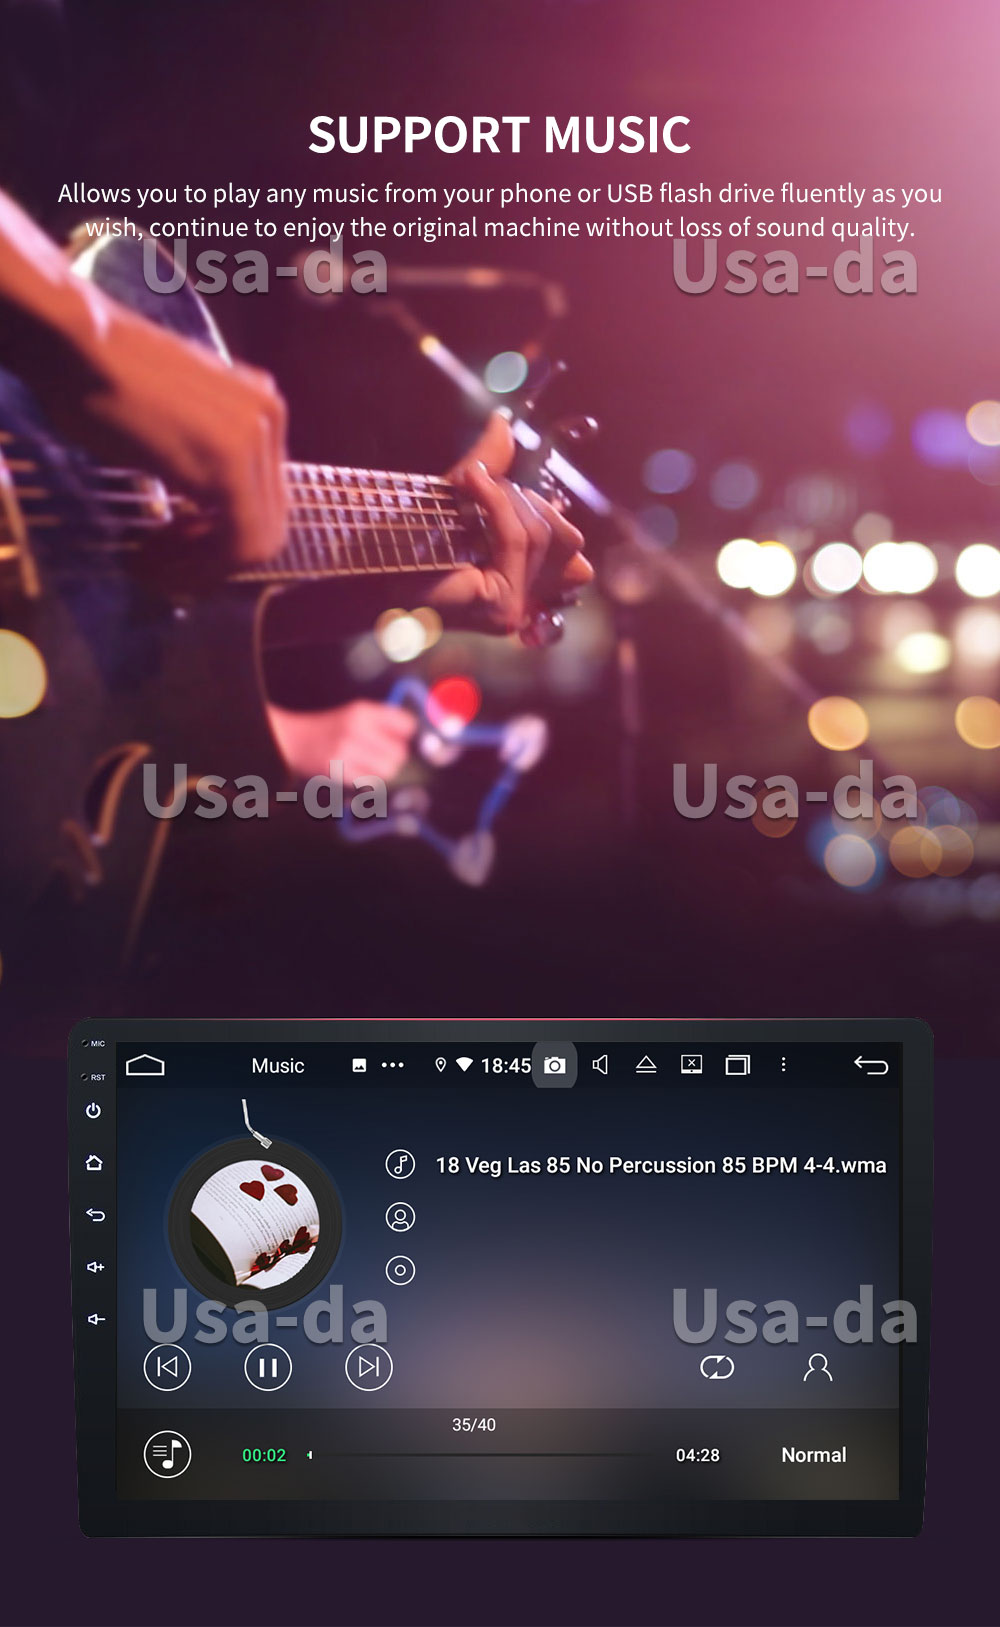Open the playlist icon at bottom left

coord(167,1454)
